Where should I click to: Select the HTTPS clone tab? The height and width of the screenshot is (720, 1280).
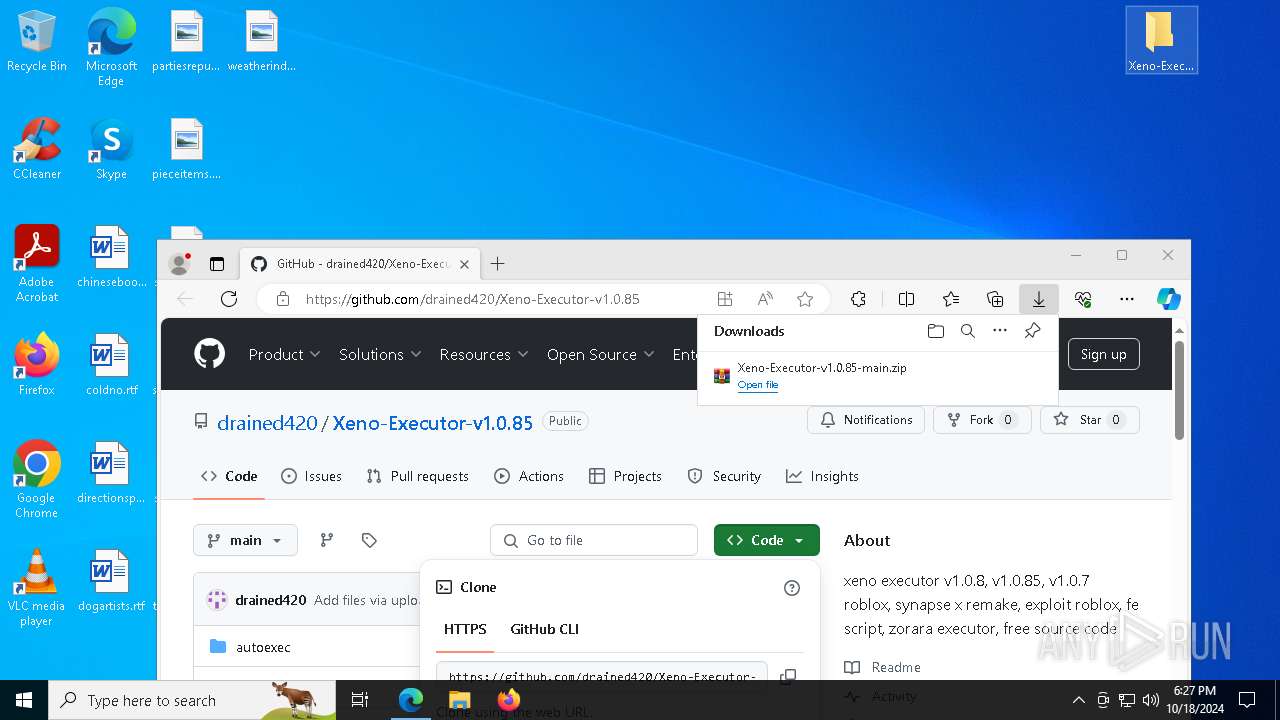coord(465,629)
